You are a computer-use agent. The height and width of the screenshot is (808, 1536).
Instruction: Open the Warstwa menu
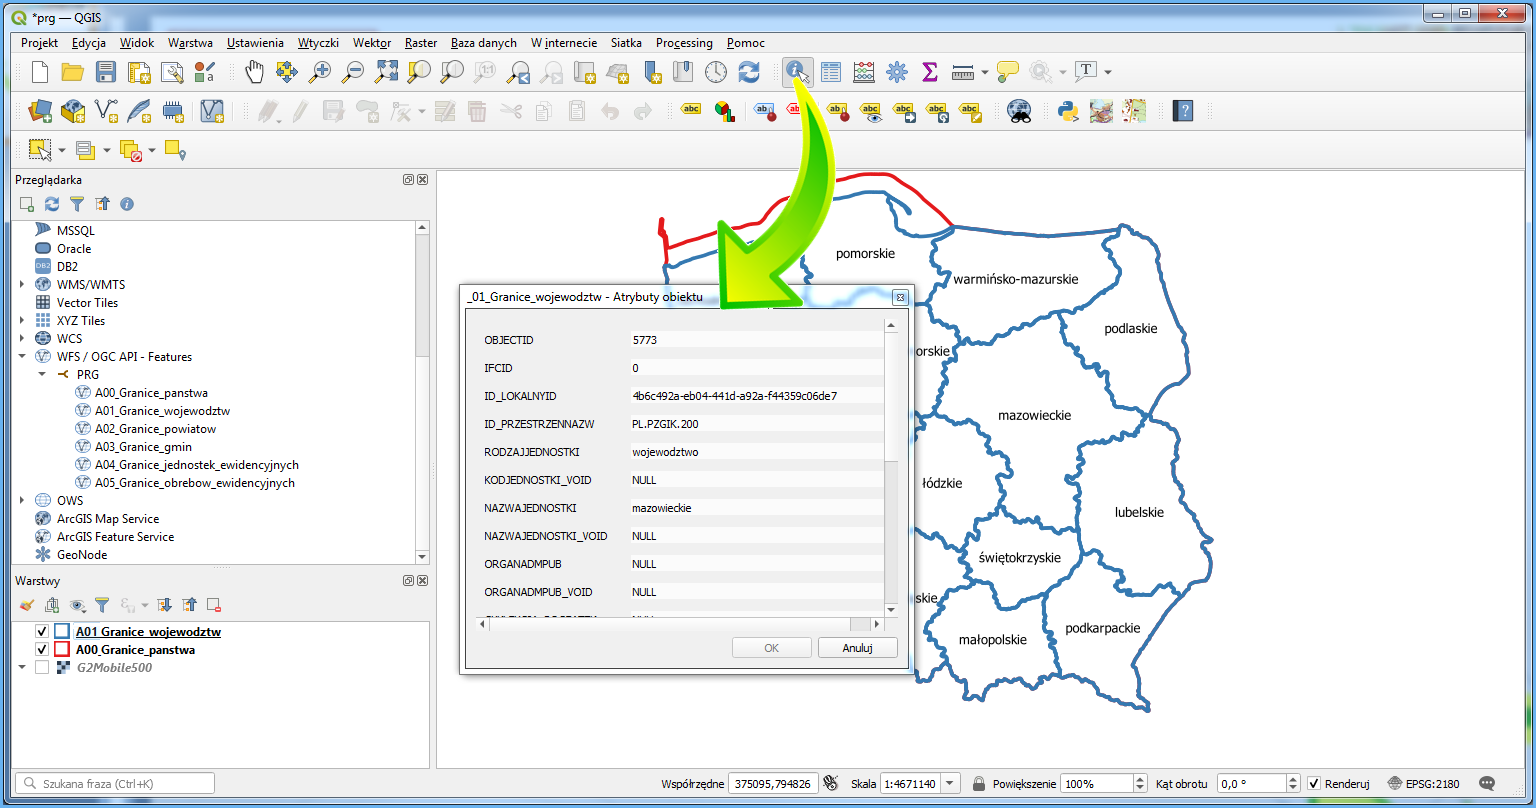coord(190,43)
